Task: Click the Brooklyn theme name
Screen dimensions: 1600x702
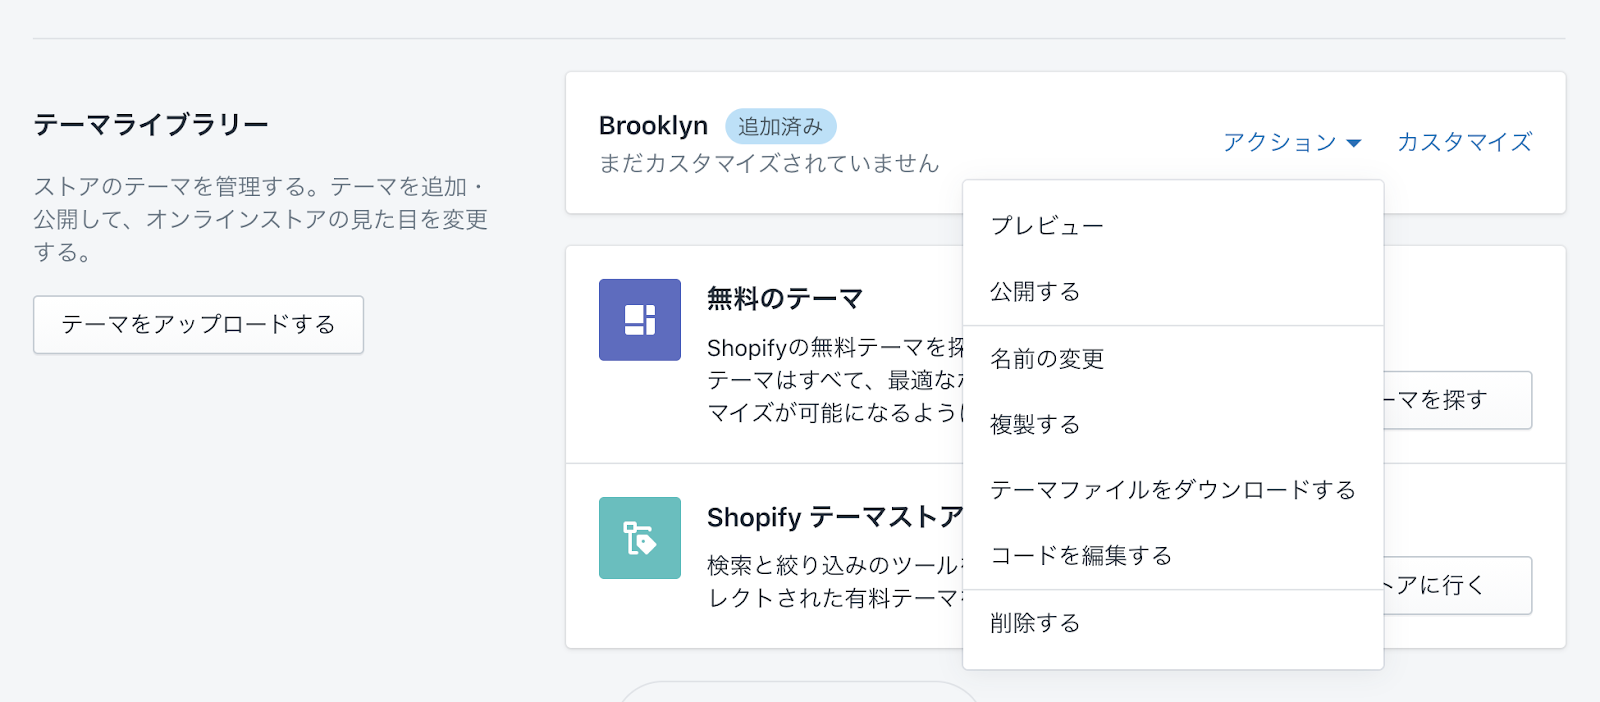Action: (x=653, y=126)
